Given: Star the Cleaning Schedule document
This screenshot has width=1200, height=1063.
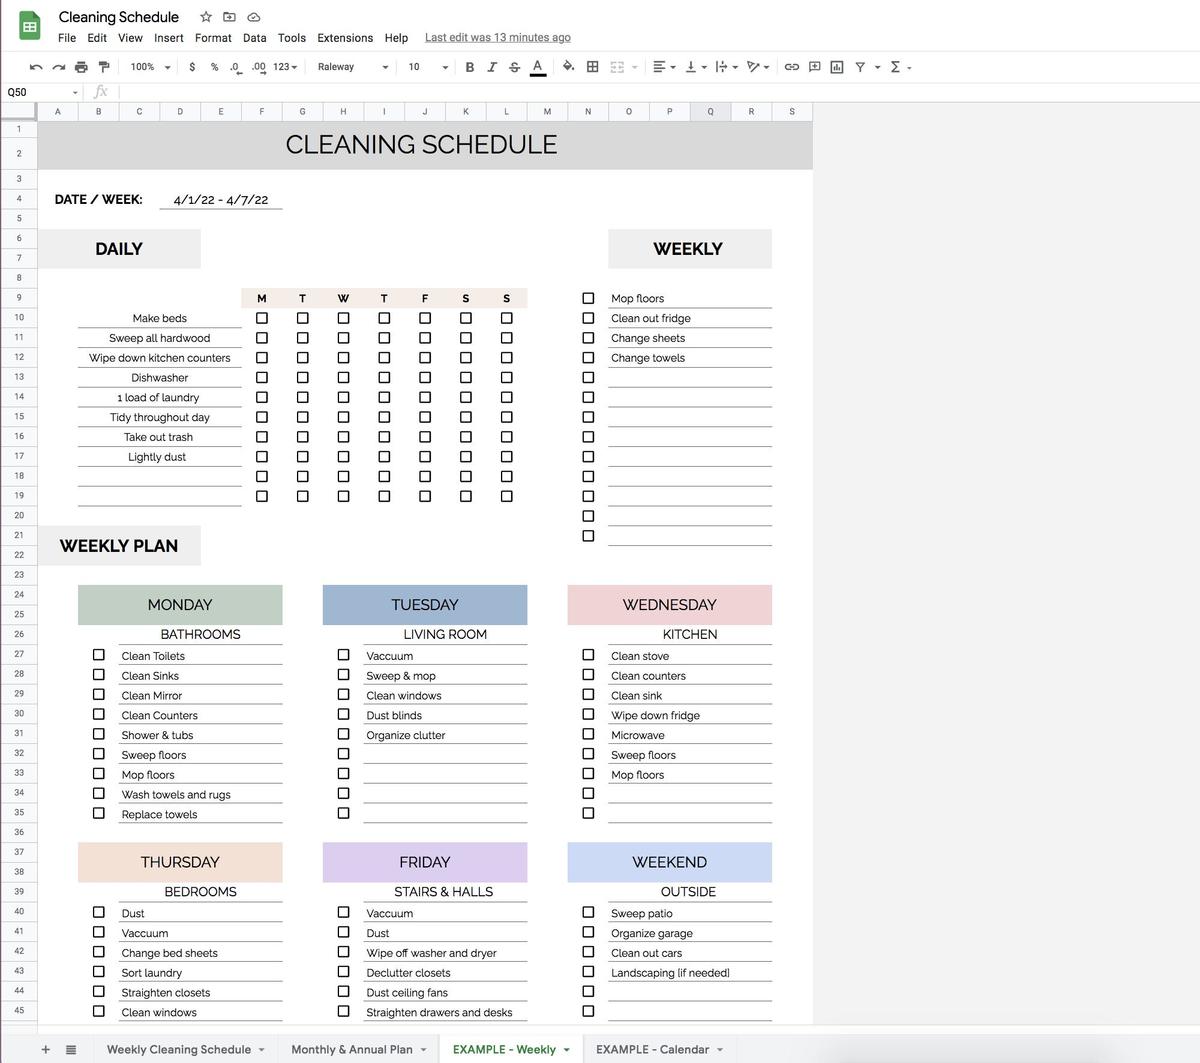Looking at the screenshot, I should tap(206, 17).
